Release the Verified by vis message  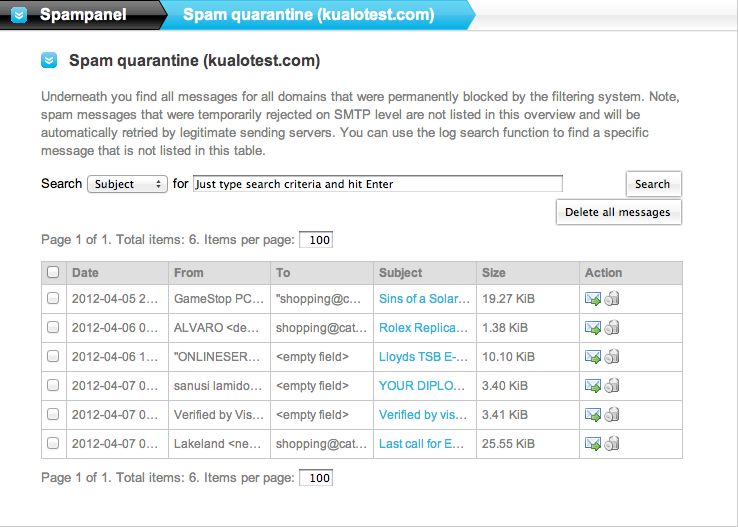tap(593, 415)
